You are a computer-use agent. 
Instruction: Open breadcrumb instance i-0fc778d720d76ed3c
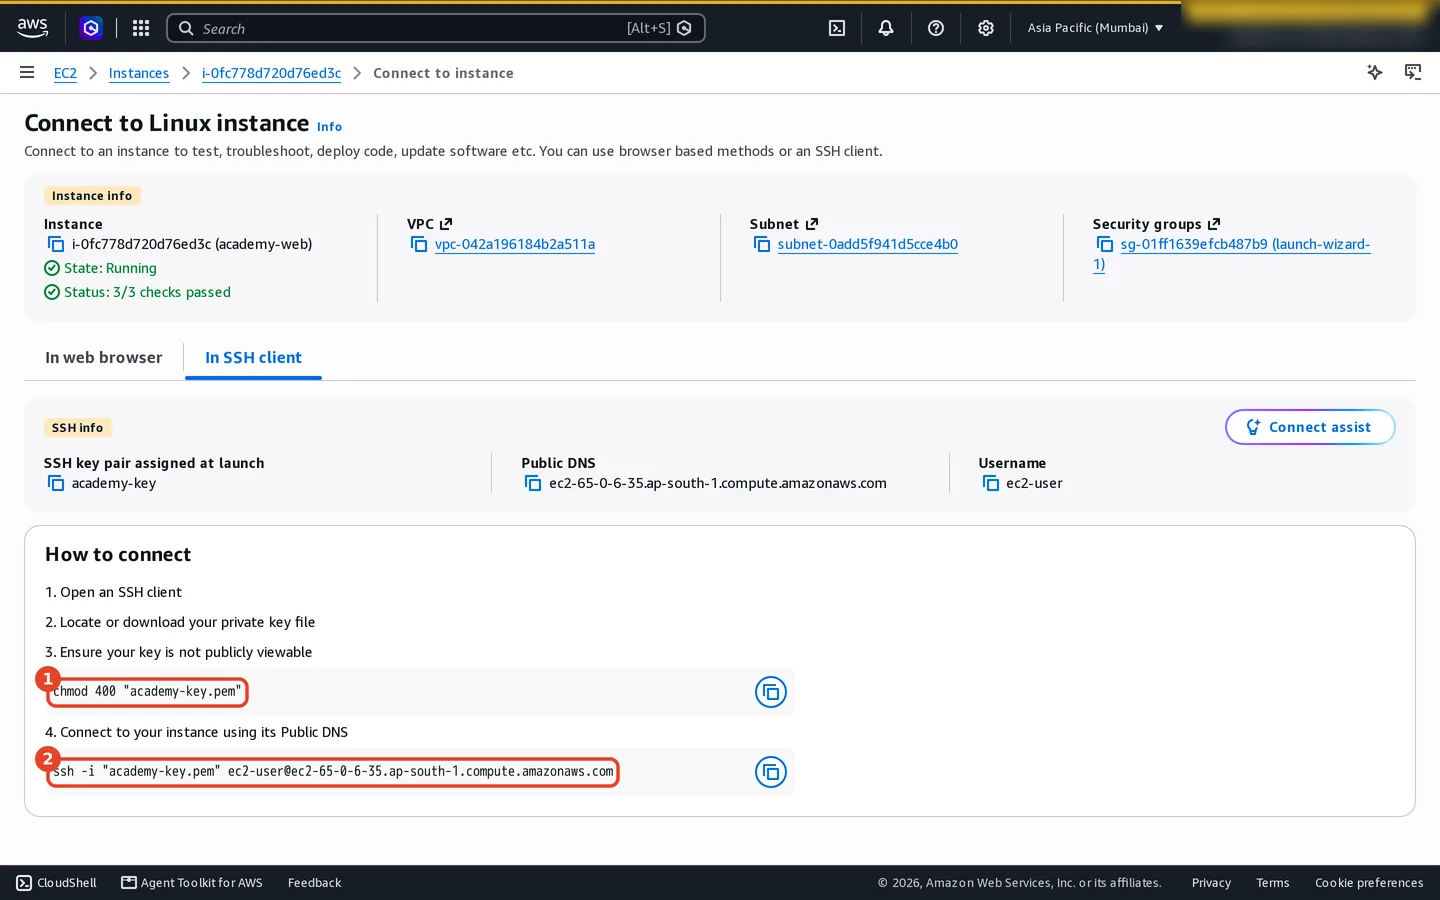[x=271, y=73]
